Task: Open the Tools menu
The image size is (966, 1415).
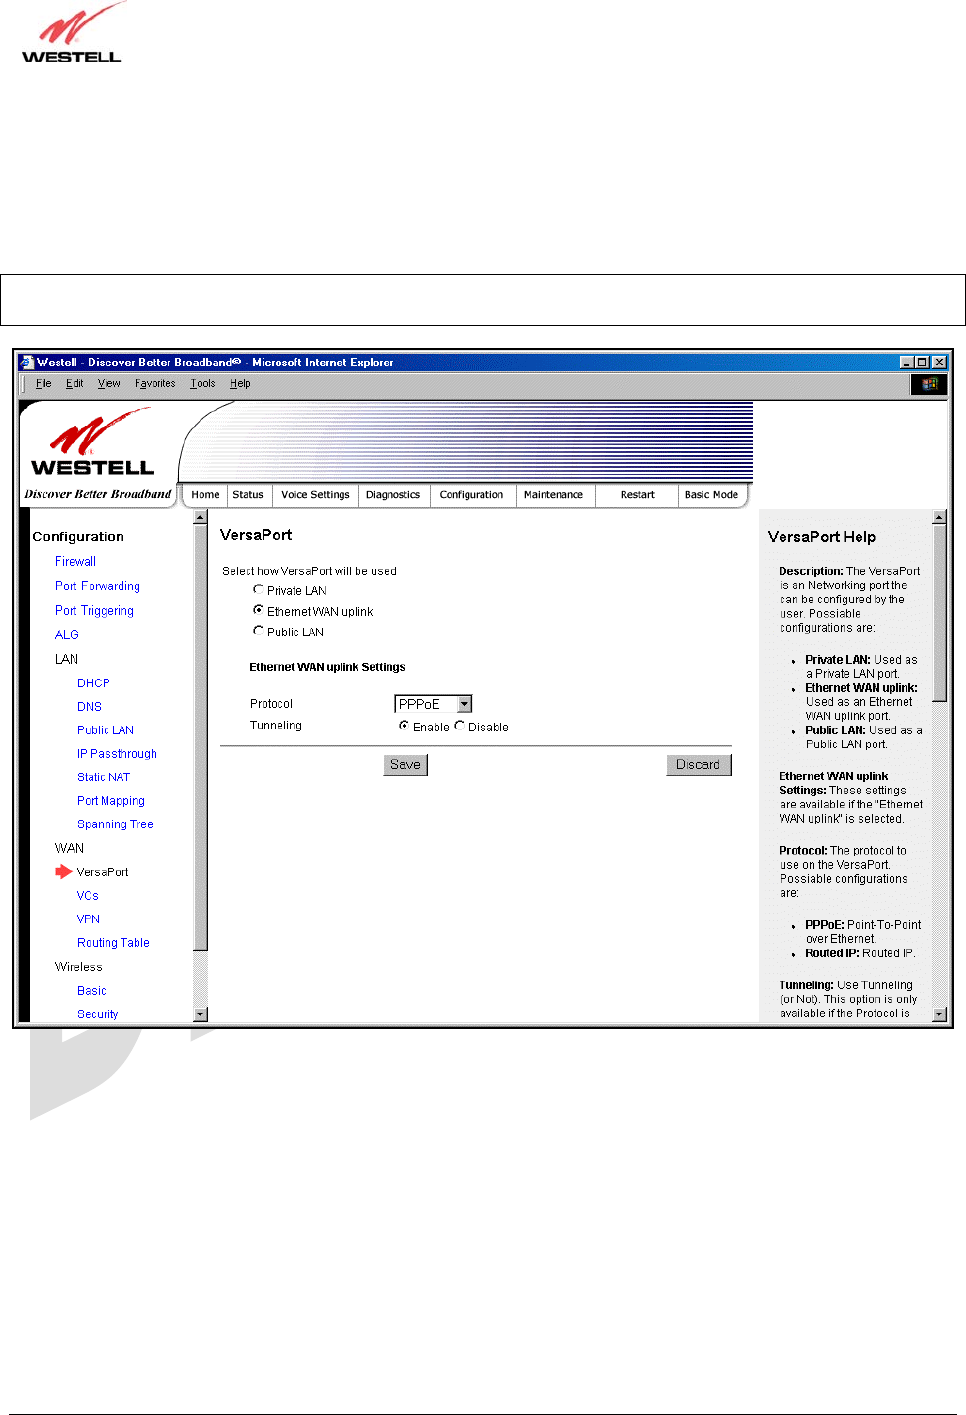Action: coord(203,383)
